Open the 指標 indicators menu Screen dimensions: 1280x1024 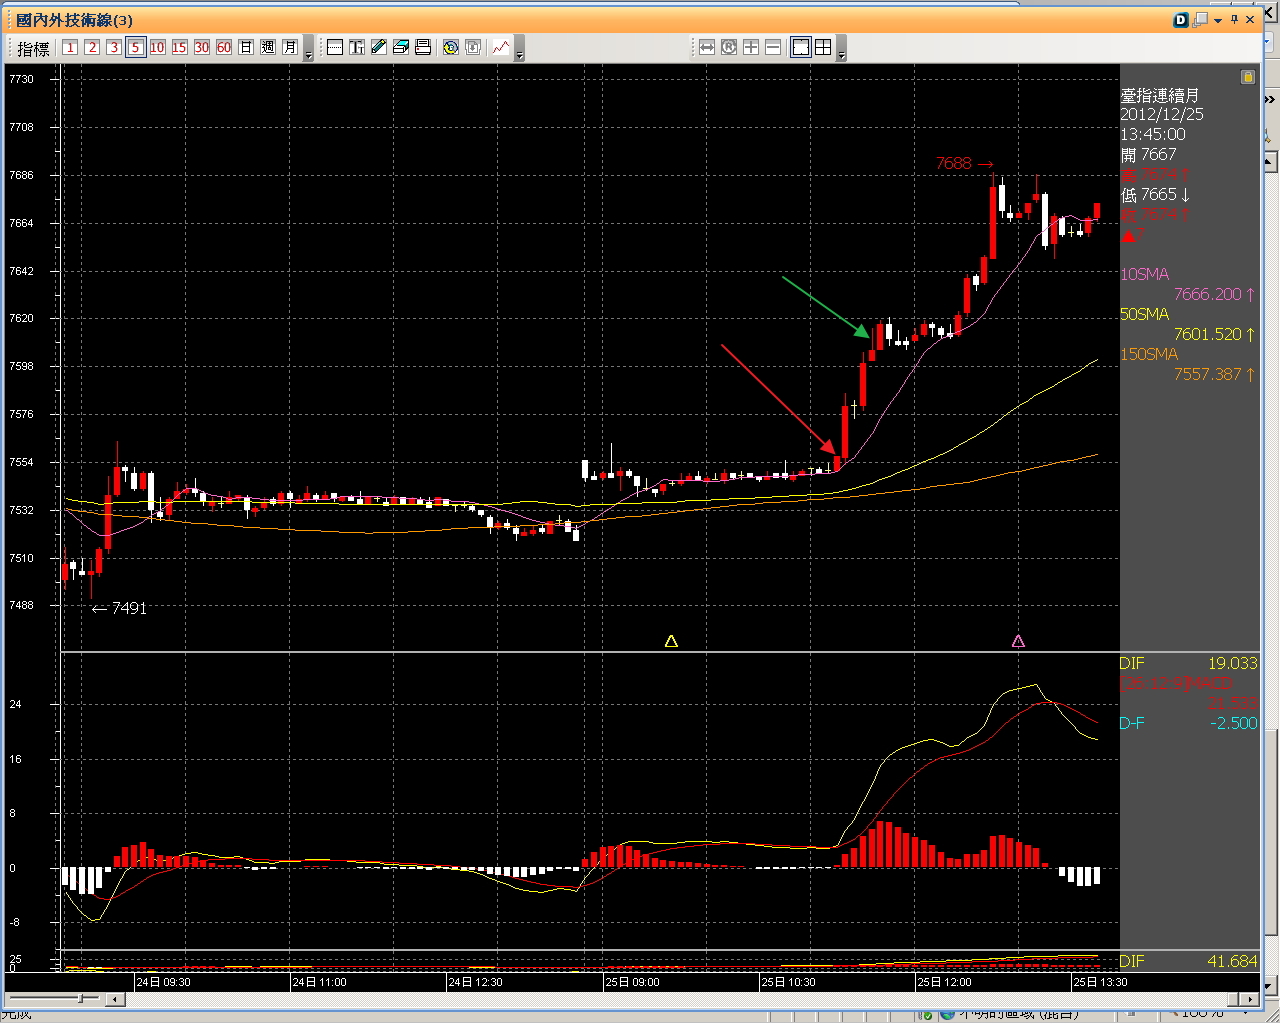tap(33, 48)
